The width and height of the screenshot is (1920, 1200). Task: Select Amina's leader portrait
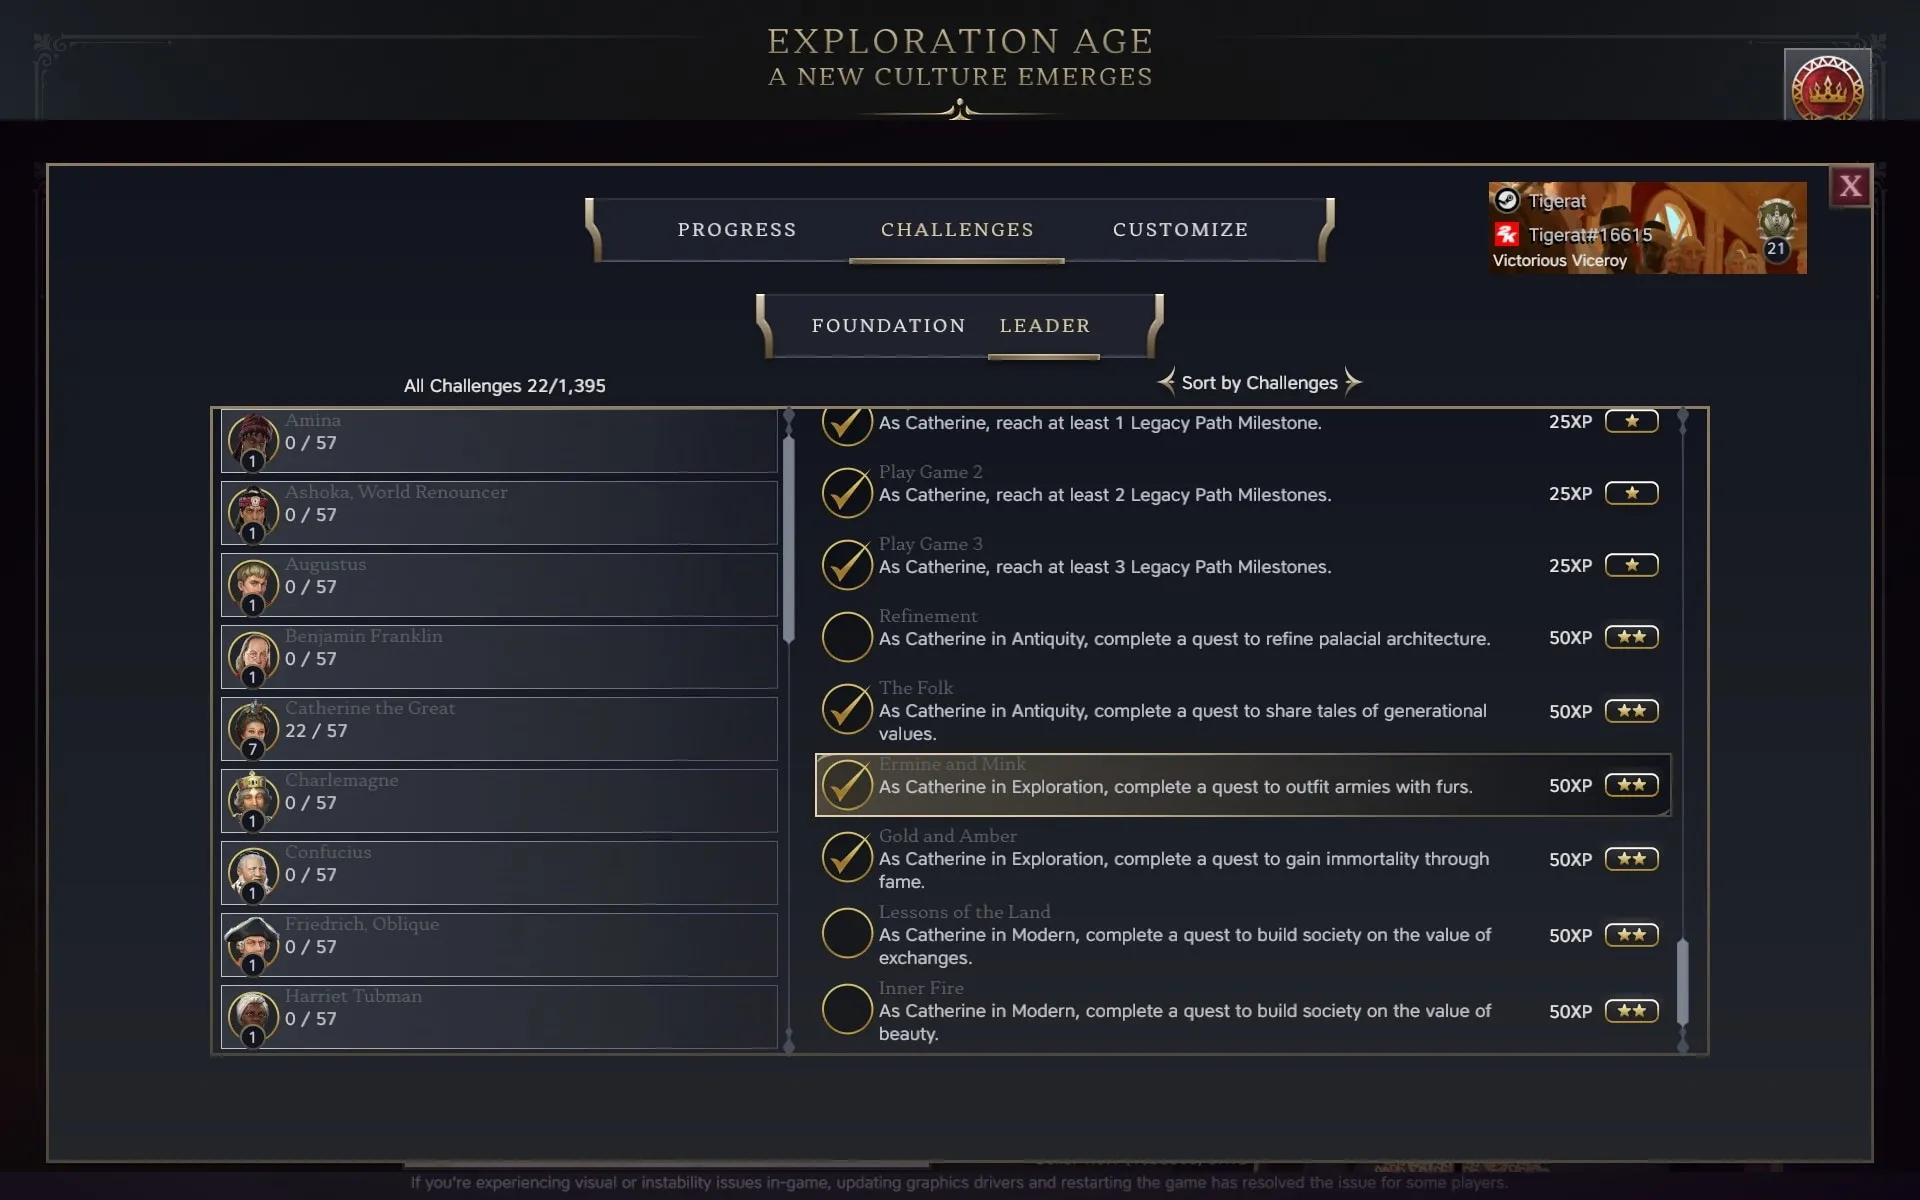(253, 439)
